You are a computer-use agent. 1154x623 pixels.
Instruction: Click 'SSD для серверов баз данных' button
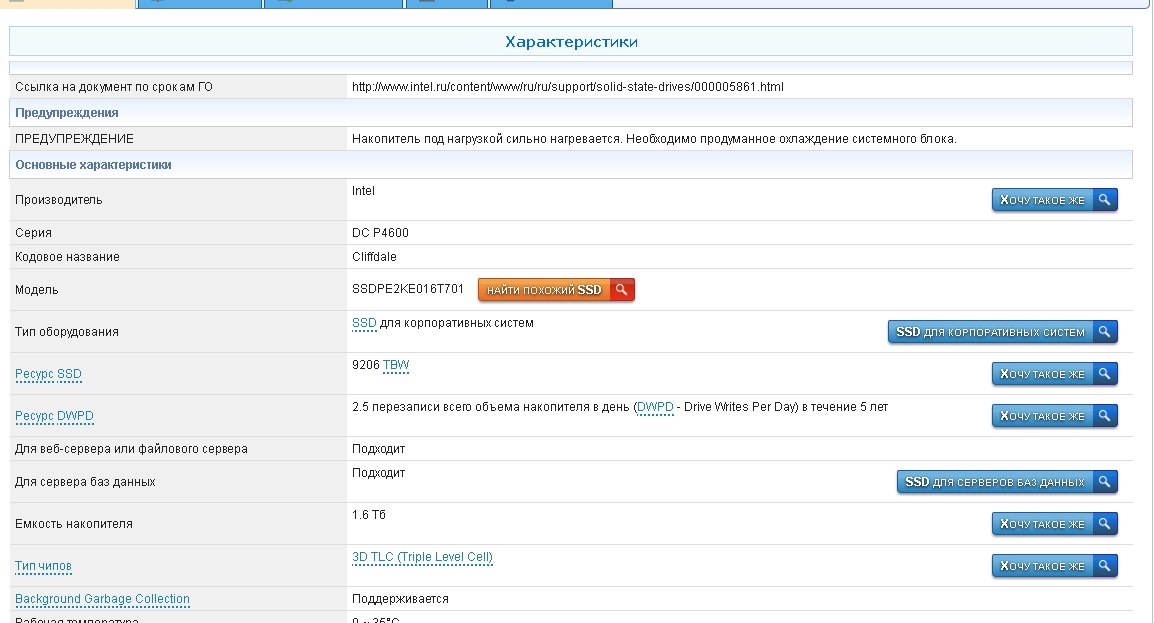(1008, 483)
